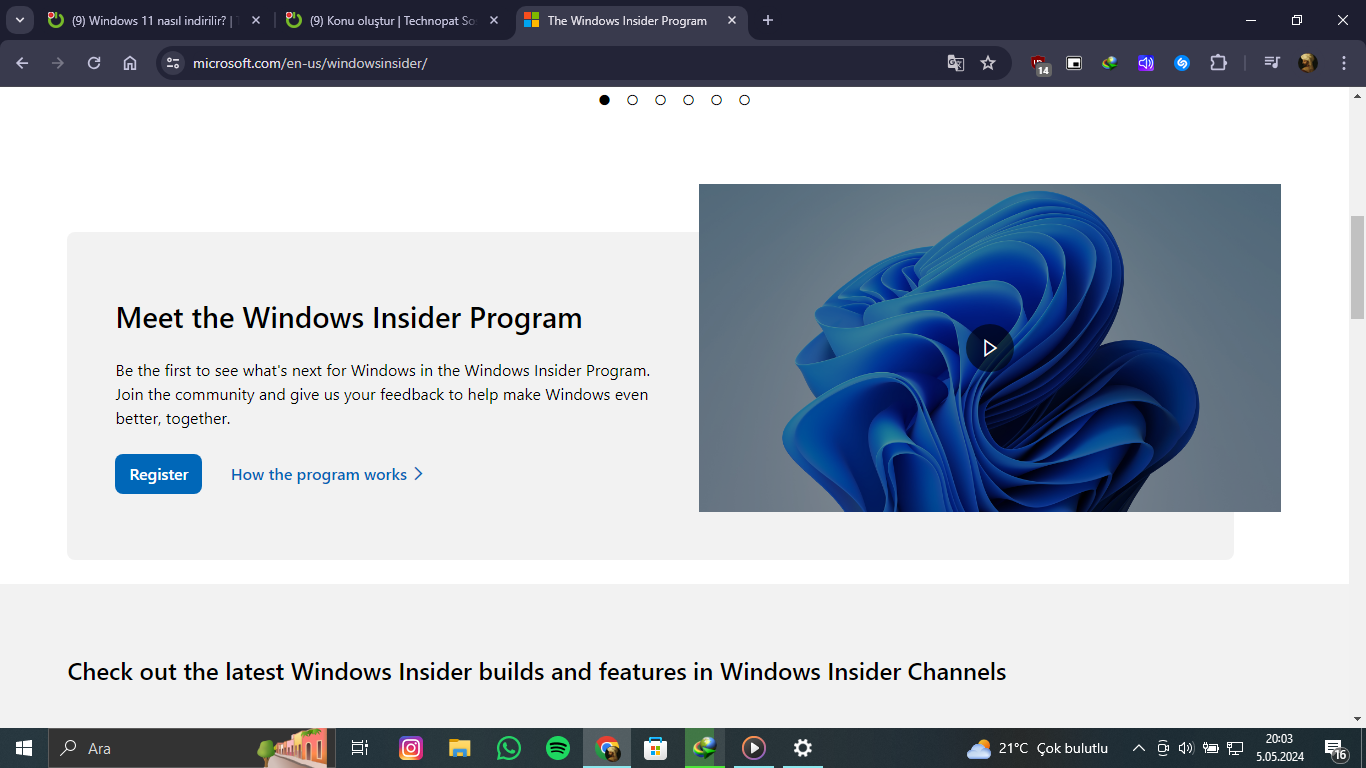Click the scrollbar down arrow
The height and width of the screenshot is (768, 1366).
tap(1357, 718)
